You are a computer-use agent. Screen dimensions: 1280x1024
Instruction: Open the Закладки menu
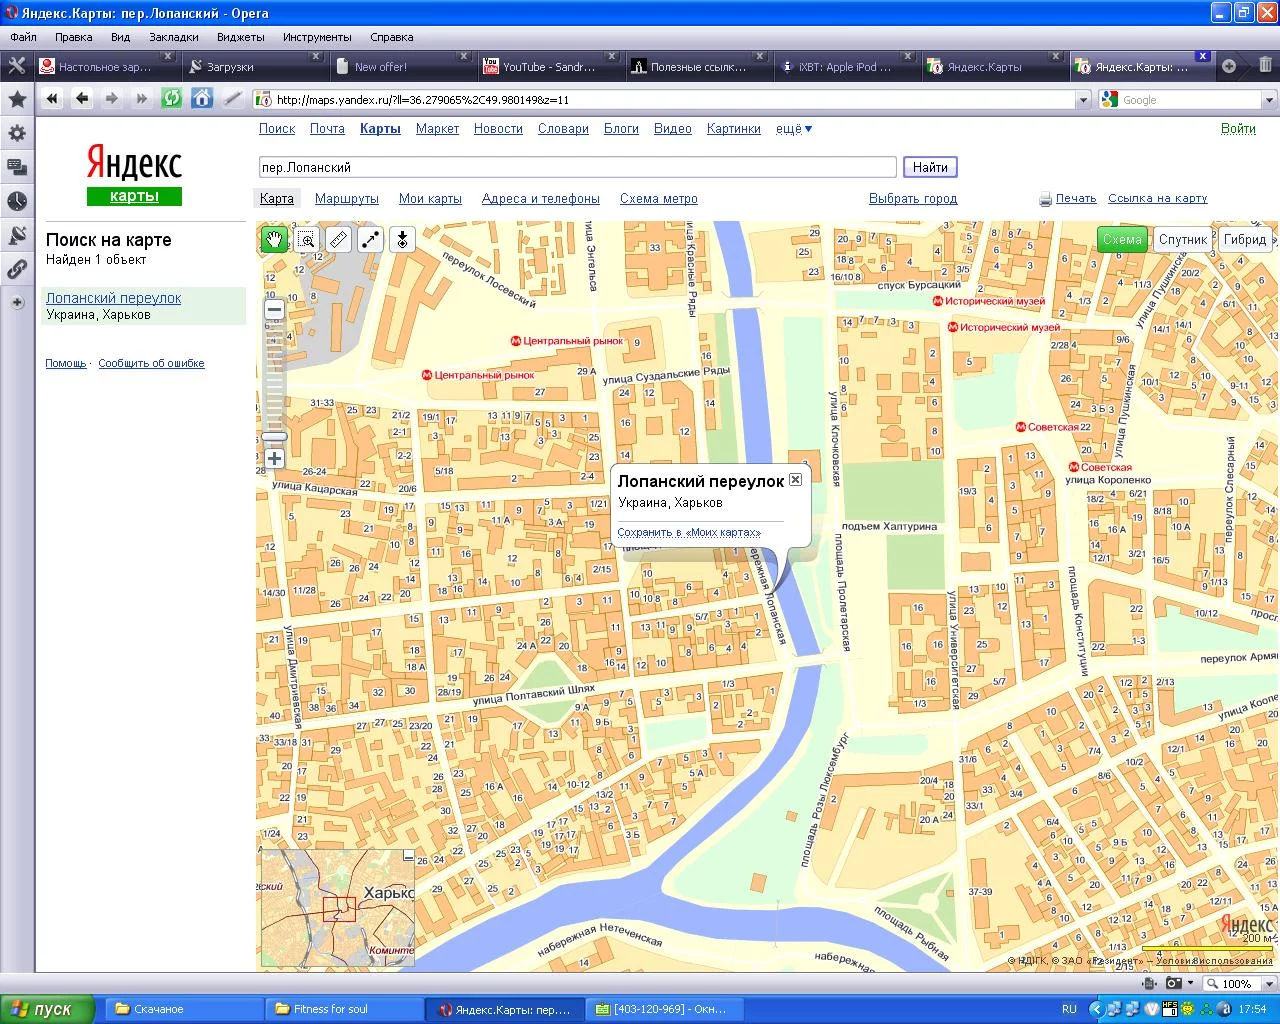[x=174, y=37]
